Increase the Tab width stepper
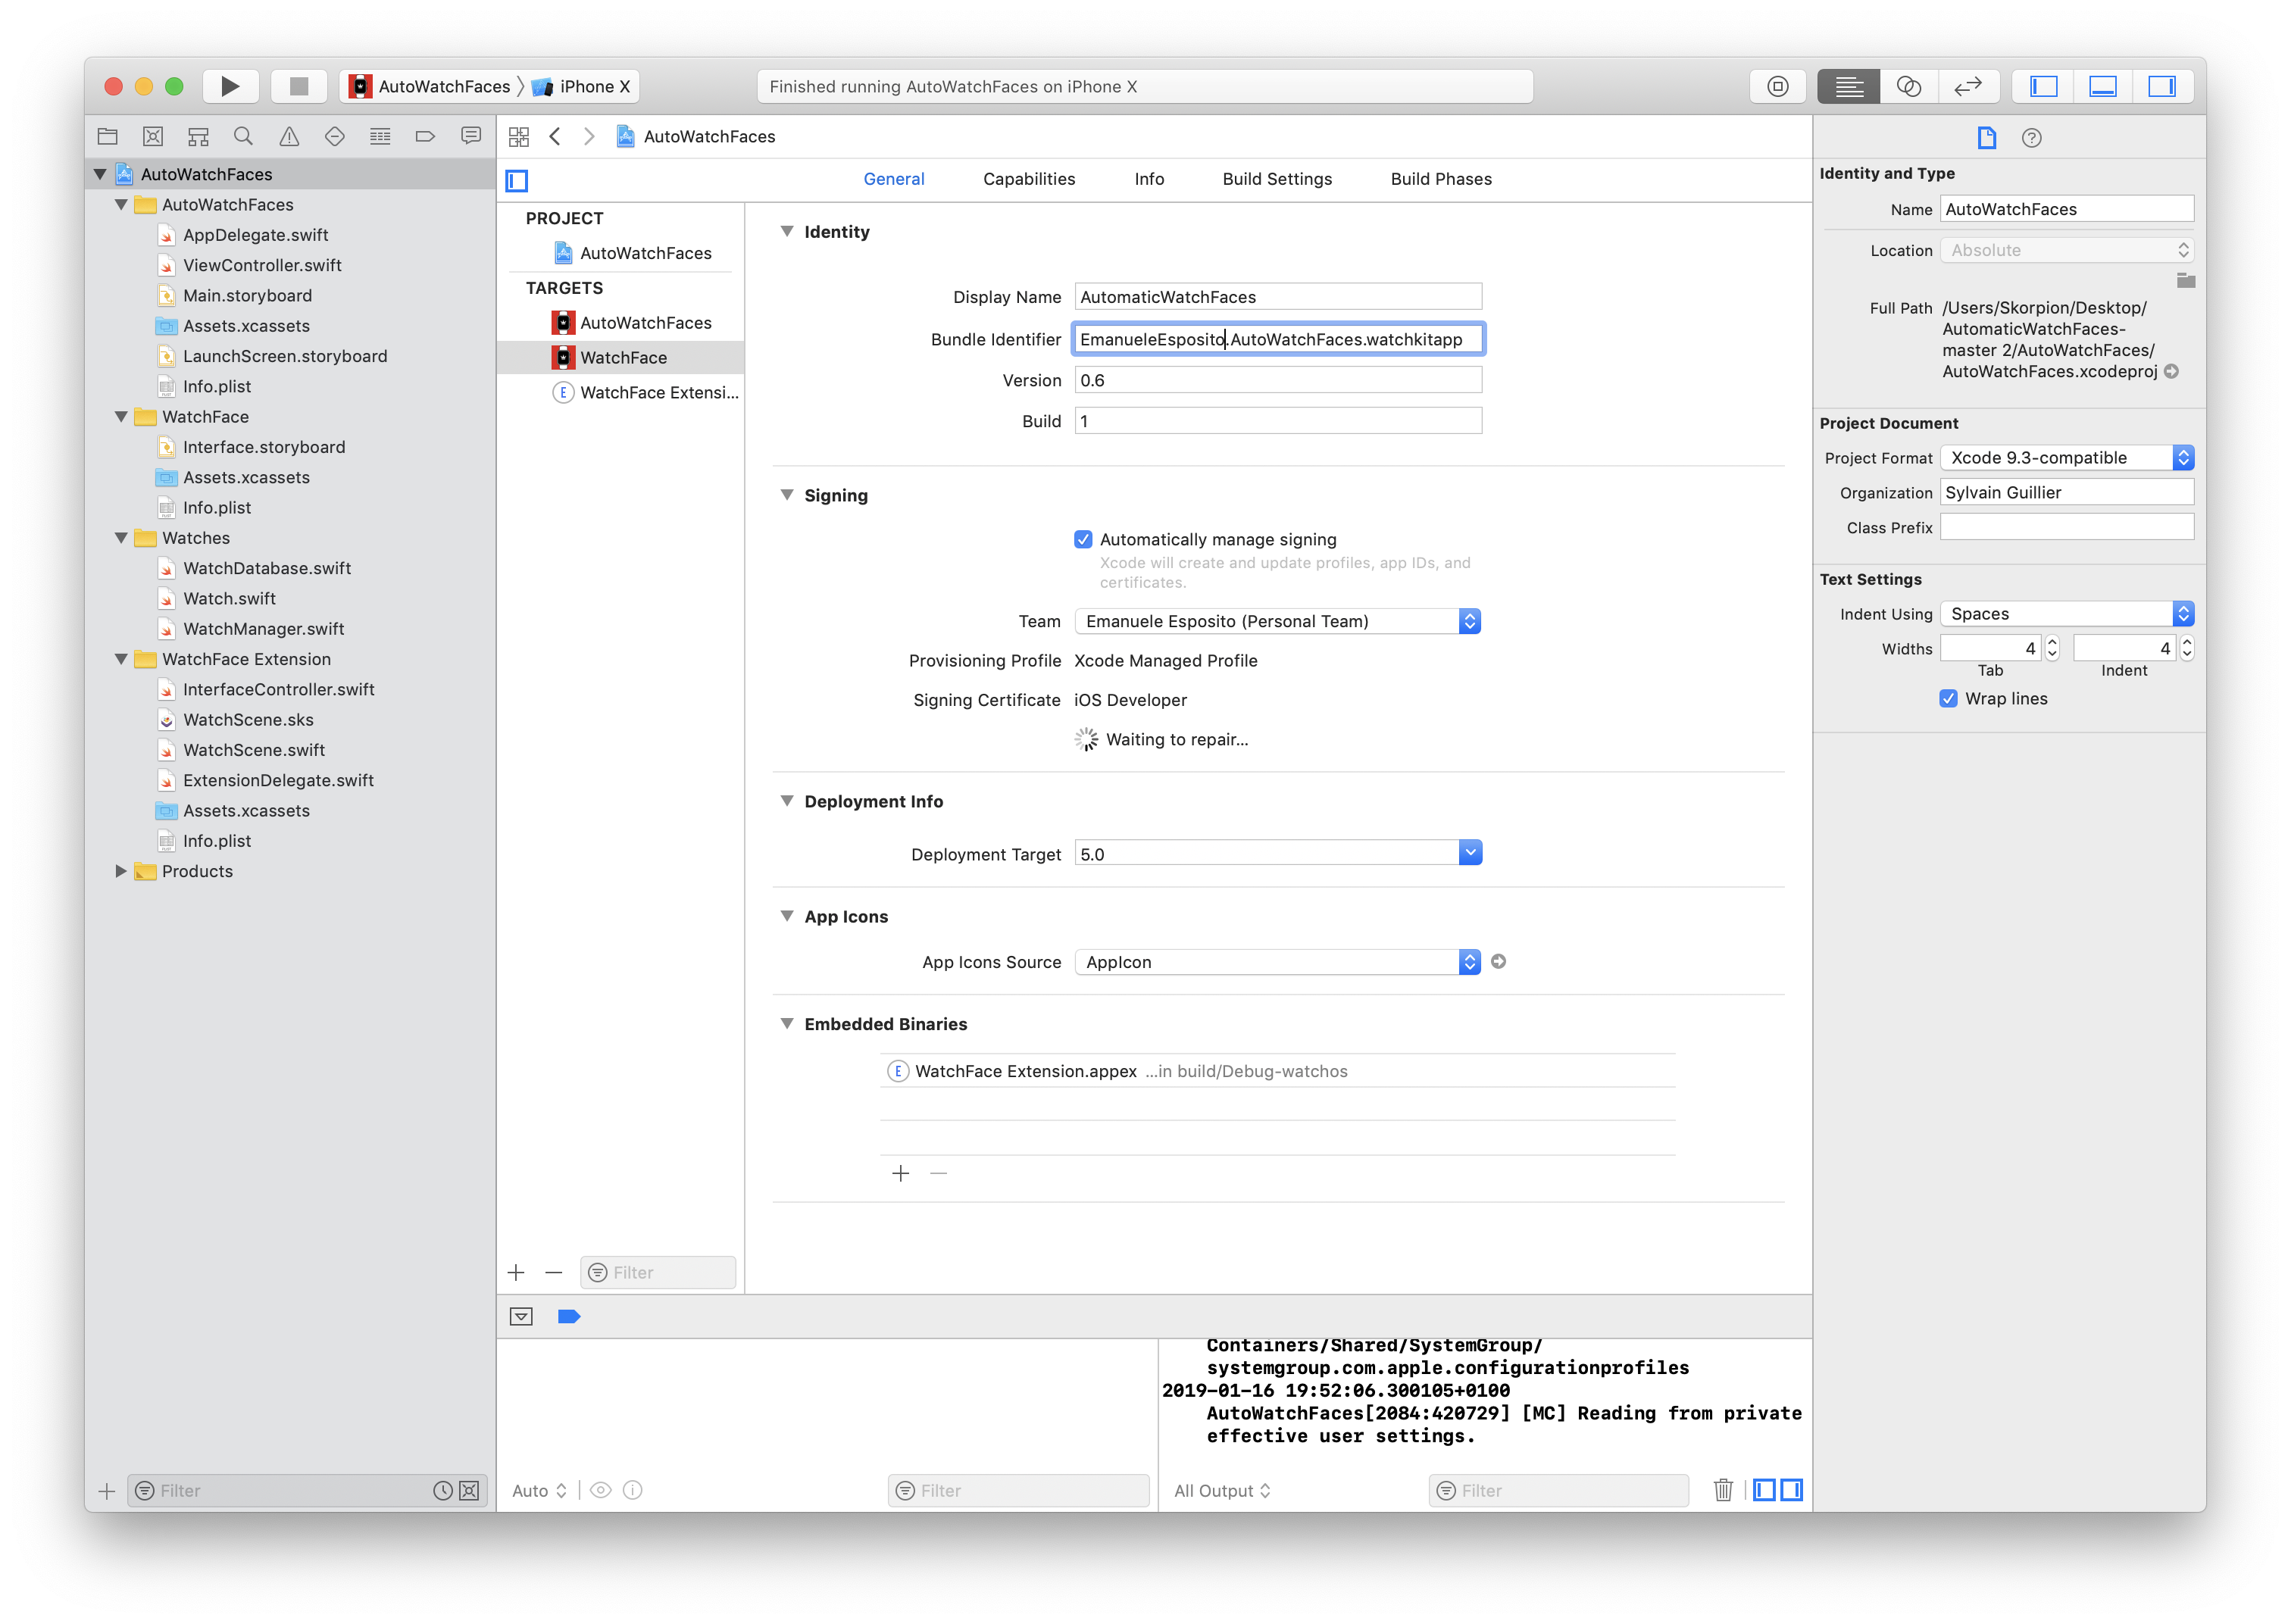 pos(2052,642)
